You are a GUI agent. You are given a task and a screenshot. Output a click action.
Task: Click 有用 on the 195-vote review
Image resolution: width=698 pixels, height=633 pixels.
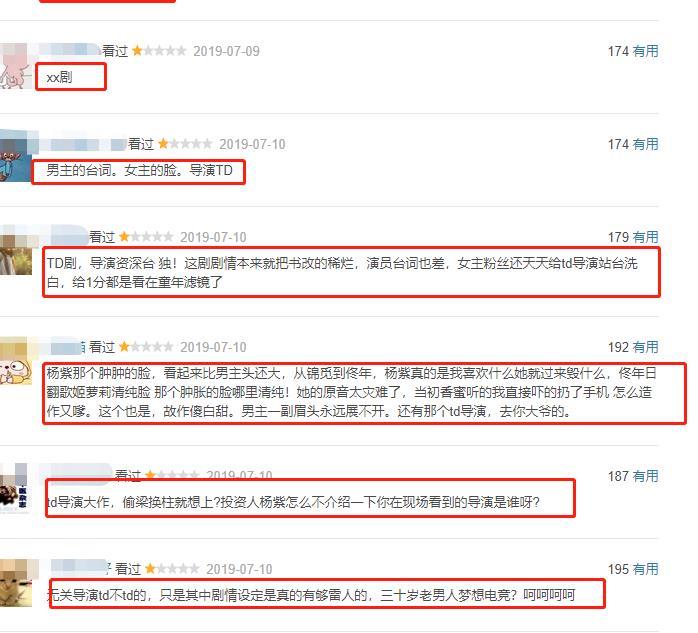pos(645,569)
